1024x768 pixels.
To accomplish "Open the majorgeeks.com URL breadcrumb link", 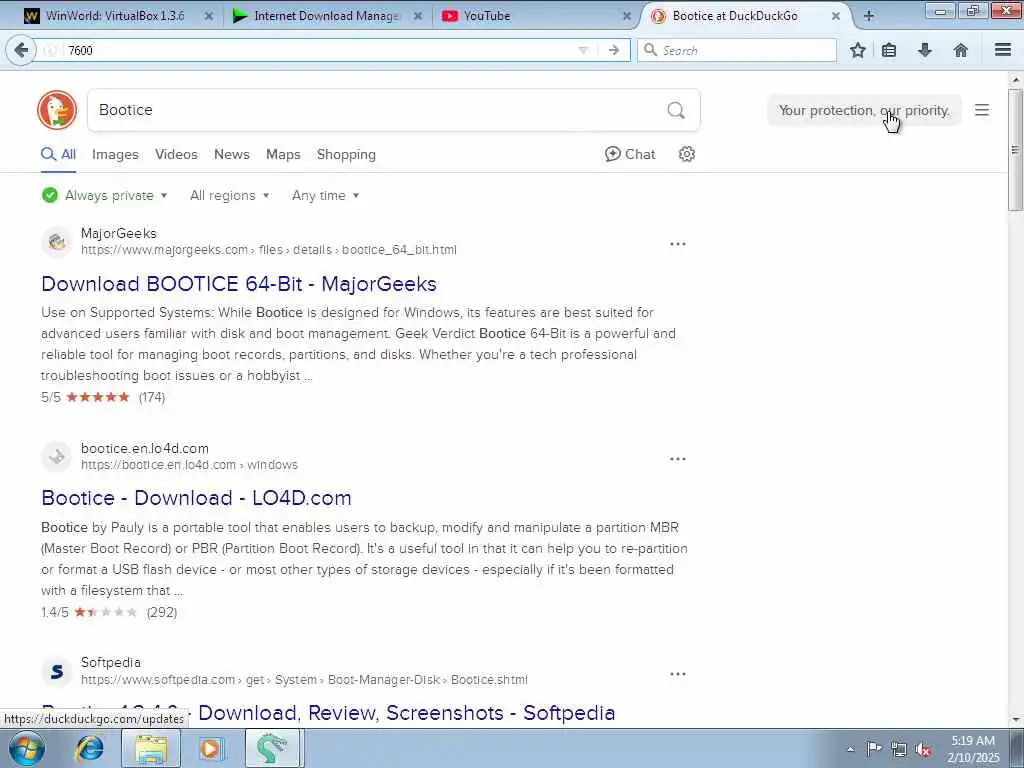I will point(268,249).
